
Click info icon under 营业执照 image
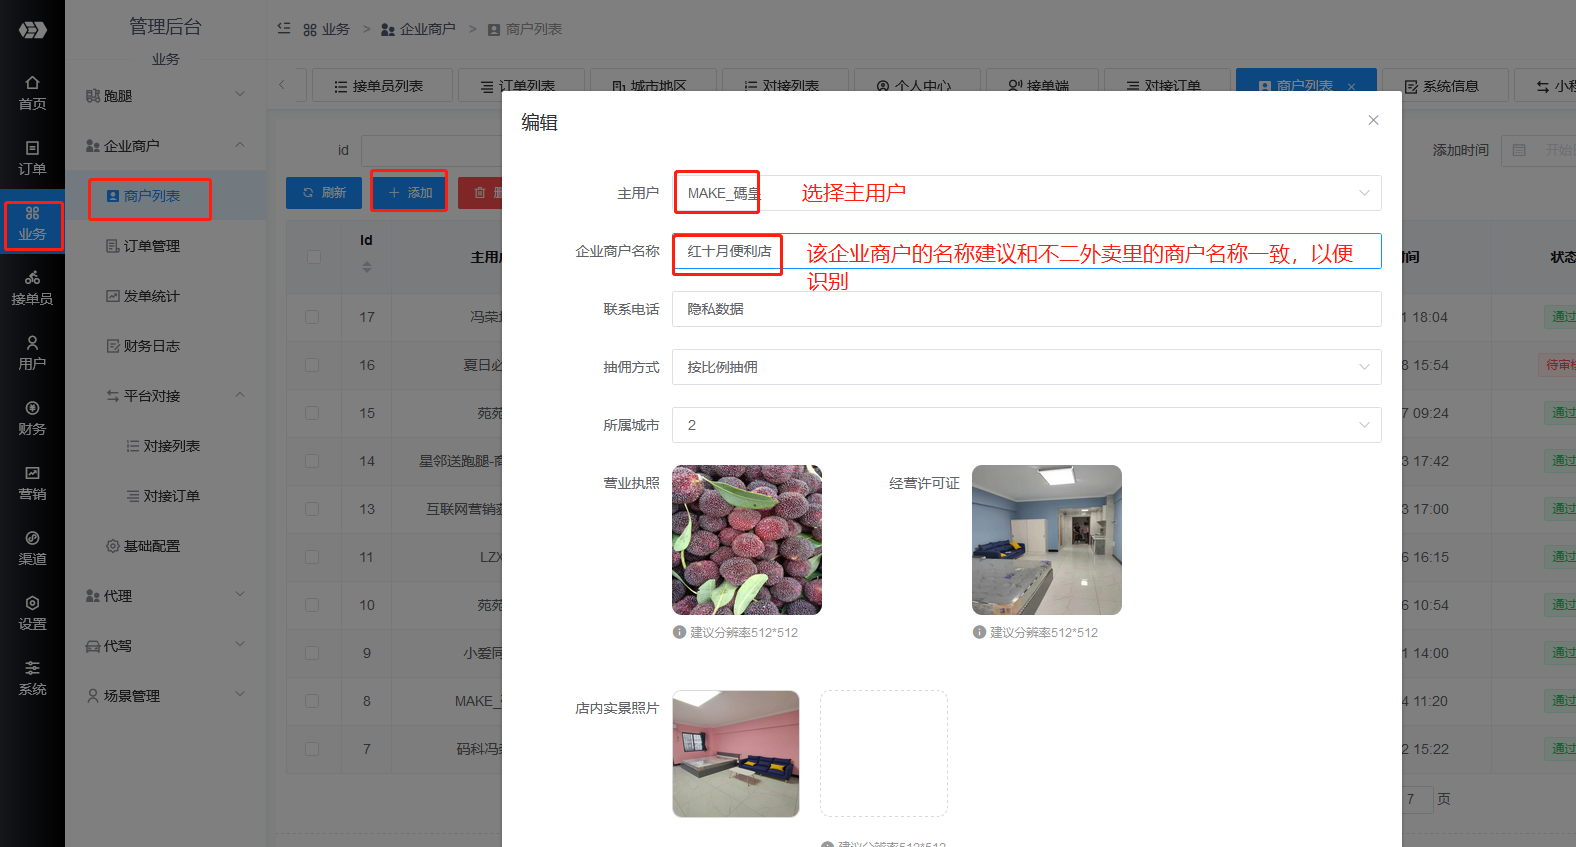(680, 632)
